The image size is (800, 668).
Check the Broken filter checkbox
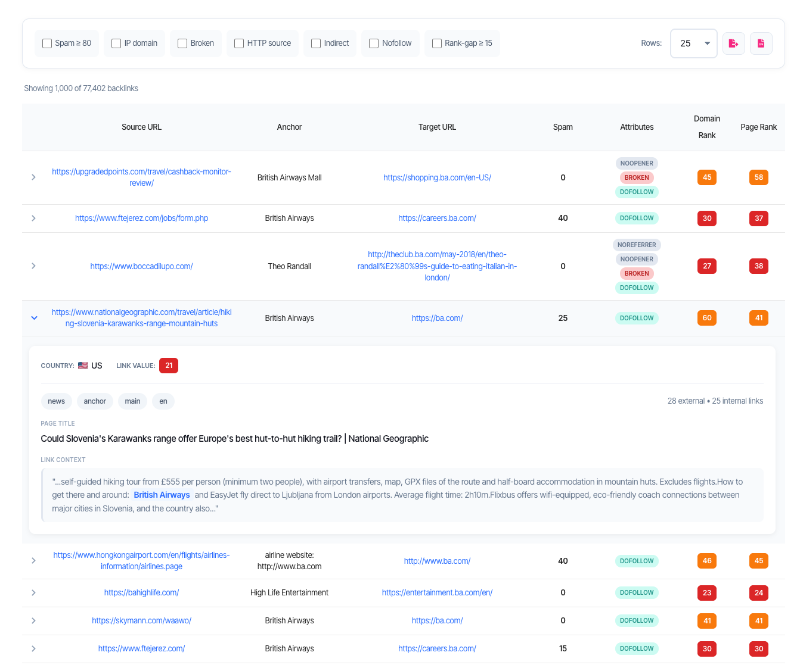(x=182, y=43)
